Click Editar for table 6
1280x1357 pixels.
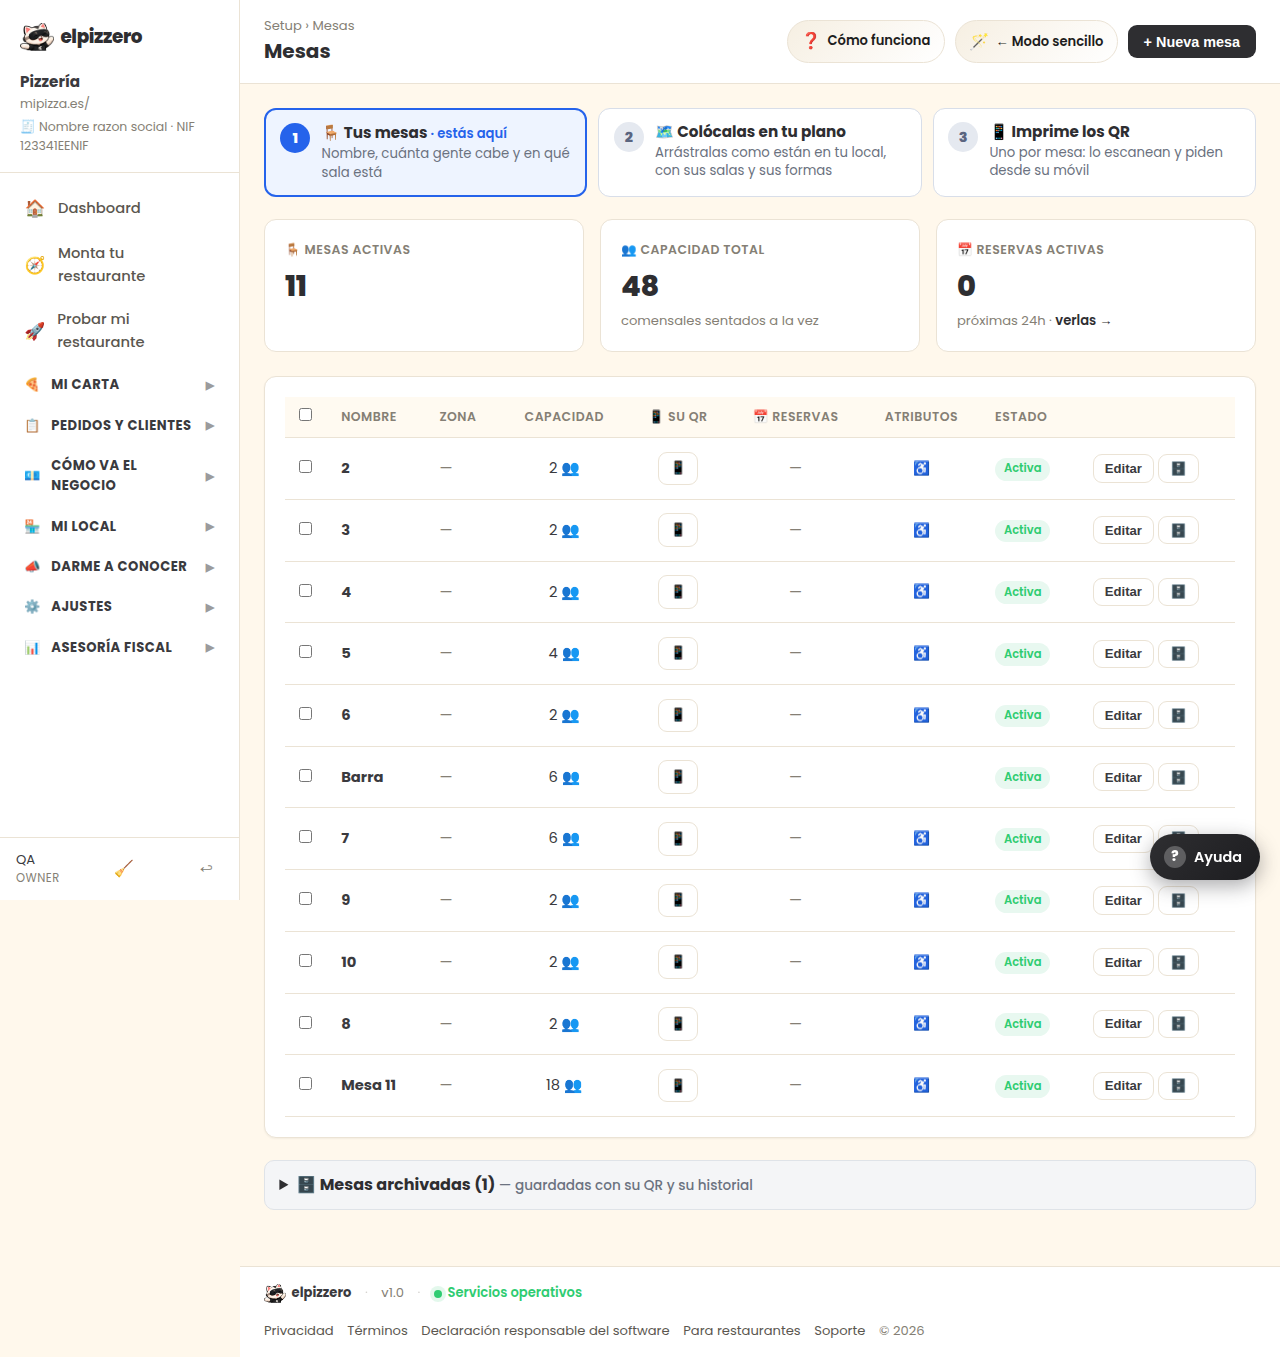tap(1123, 715)
